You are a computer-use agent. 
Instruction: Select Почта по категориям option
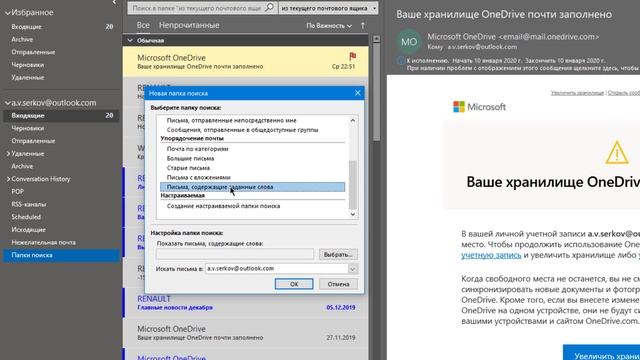click(197, 149)
